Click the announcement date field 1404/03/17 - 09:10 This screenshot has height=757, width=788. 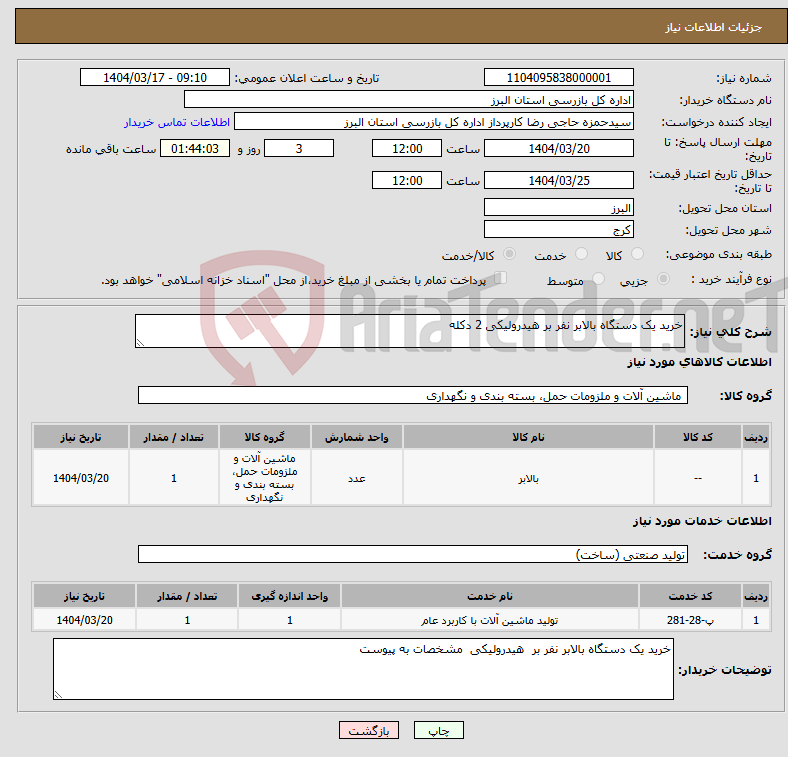click(155, 77)
